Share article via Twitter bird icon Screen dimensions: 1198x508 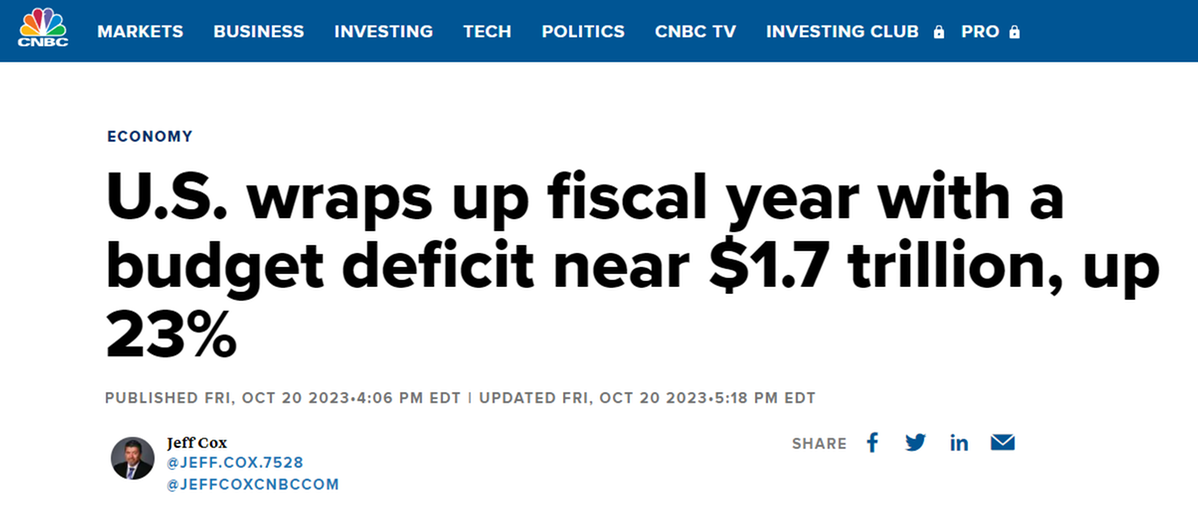click(915, 443)
